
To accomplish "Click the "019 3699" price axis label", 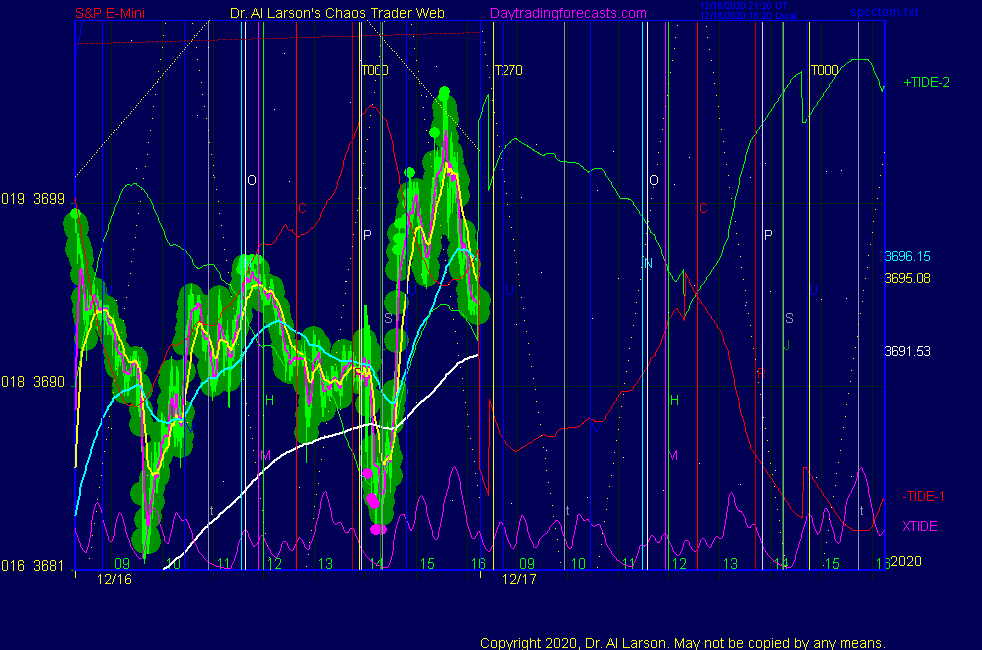I will [x=33, y=199].
